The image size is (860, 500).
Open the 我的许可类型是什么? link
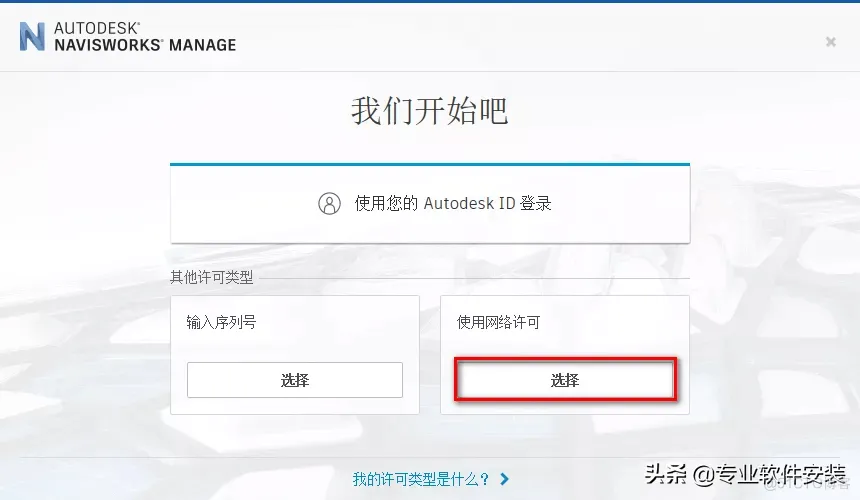[421, 479]
